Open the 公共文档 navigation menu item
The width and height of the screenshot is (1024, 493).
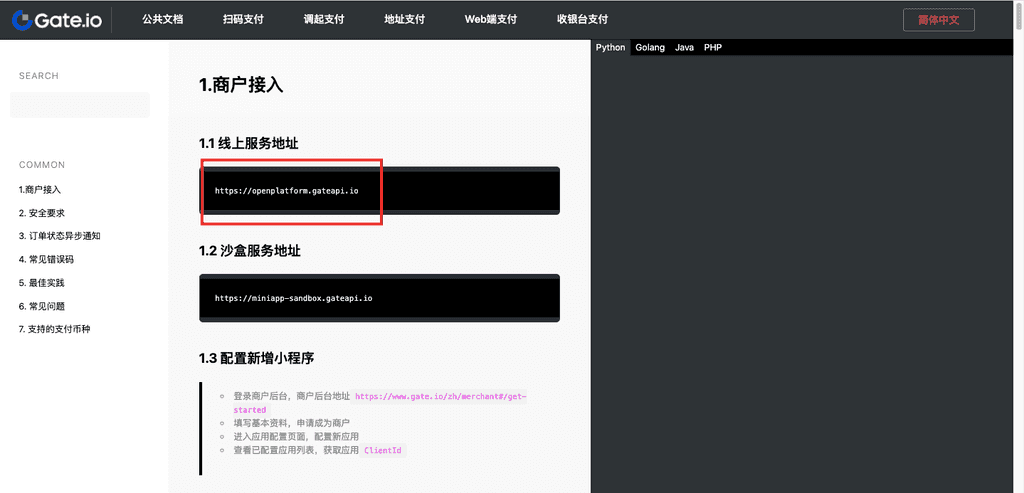tap(164, 19)
